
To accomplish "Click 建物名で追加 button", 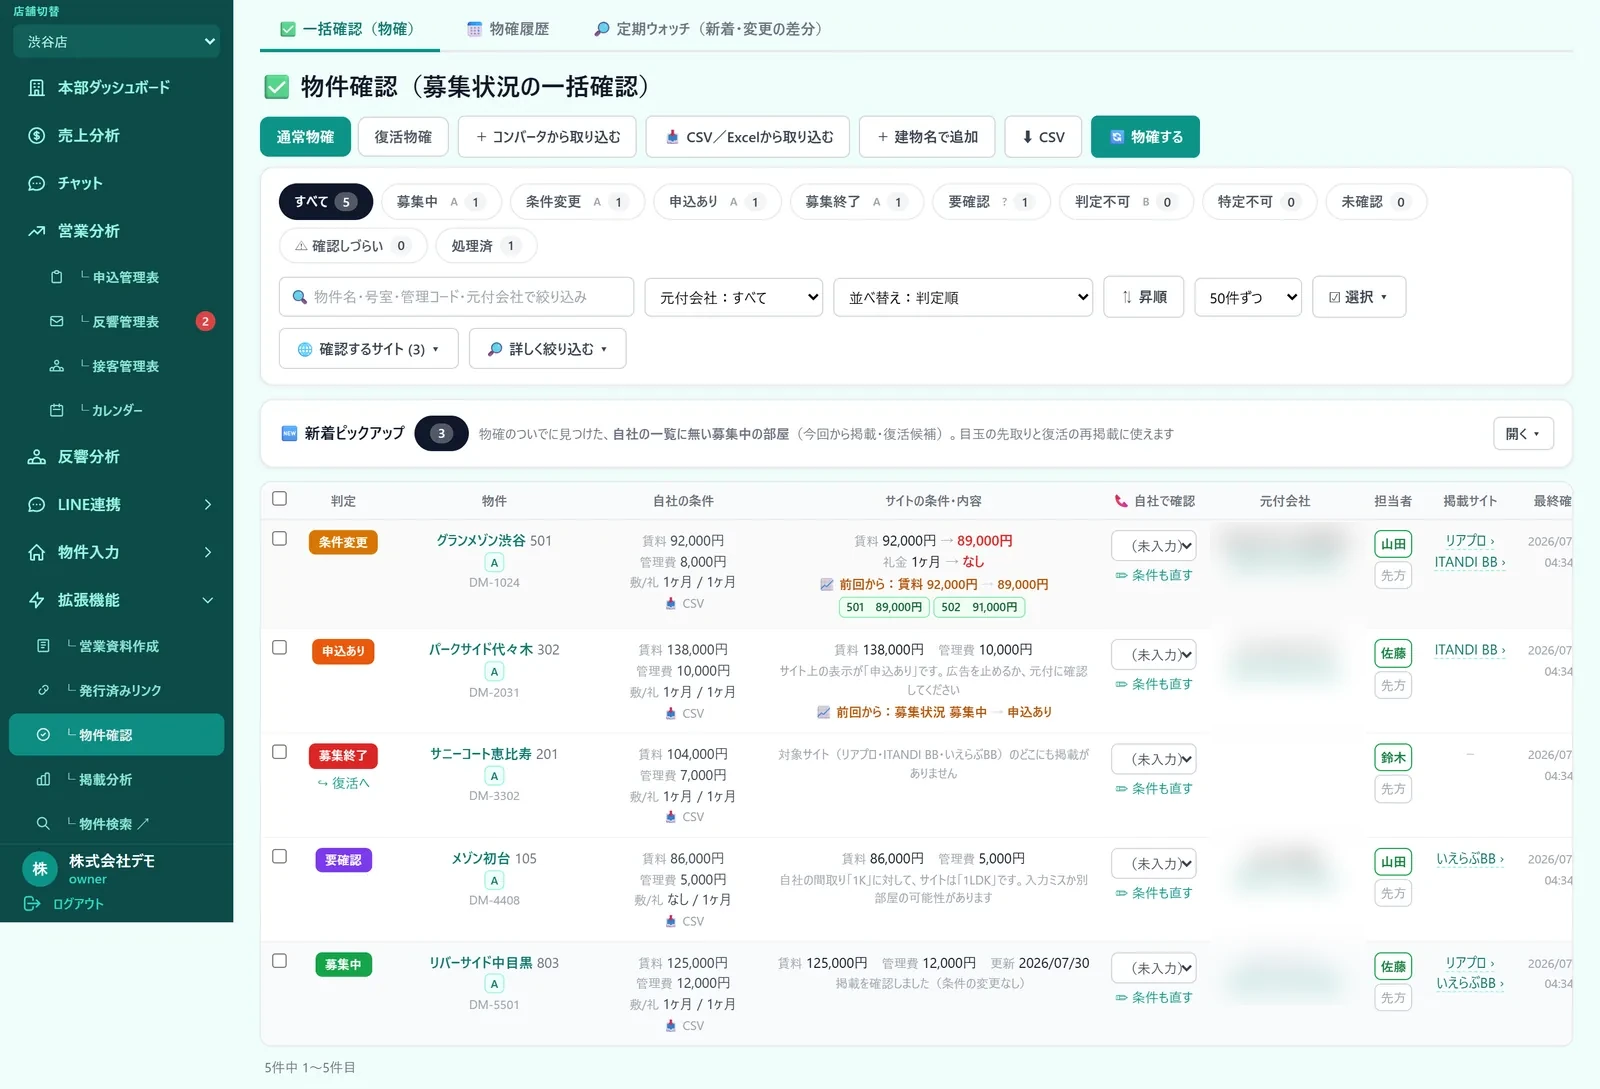I will click(x=927, y=137).
